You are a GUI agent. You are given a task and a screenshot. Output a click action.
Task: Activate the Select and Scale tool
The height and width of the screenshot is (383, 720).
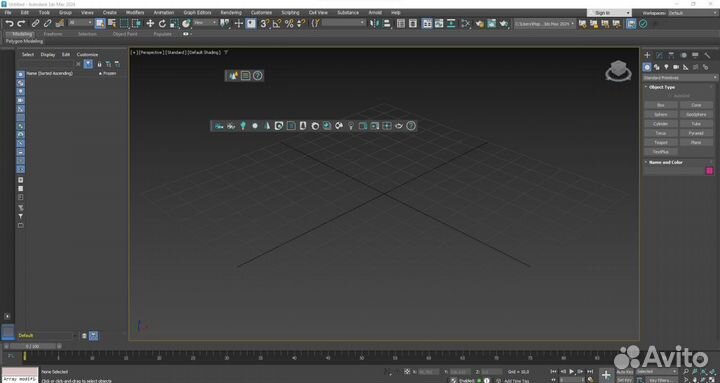click(174, 23)
